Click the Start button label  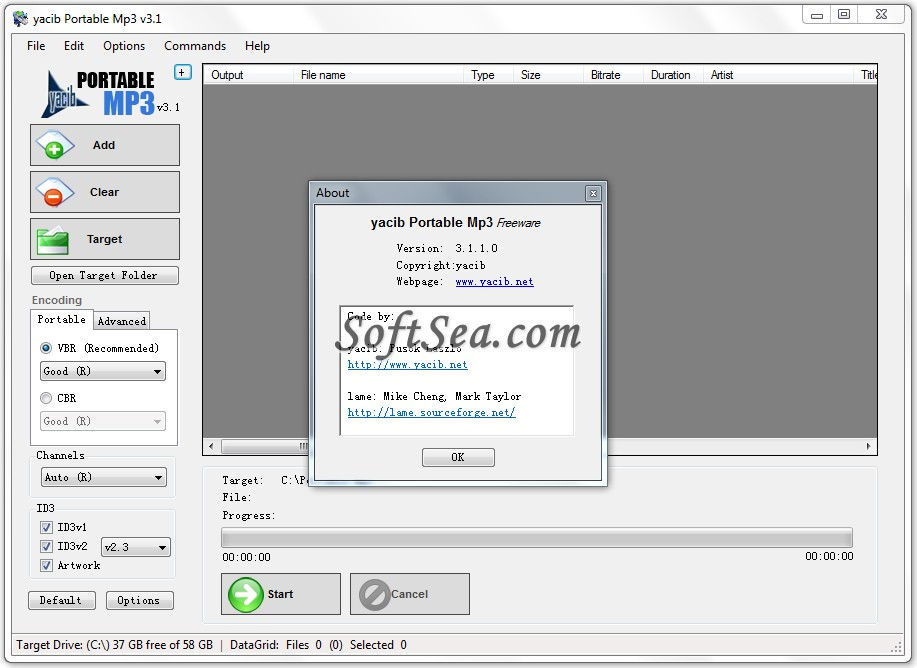280,594
